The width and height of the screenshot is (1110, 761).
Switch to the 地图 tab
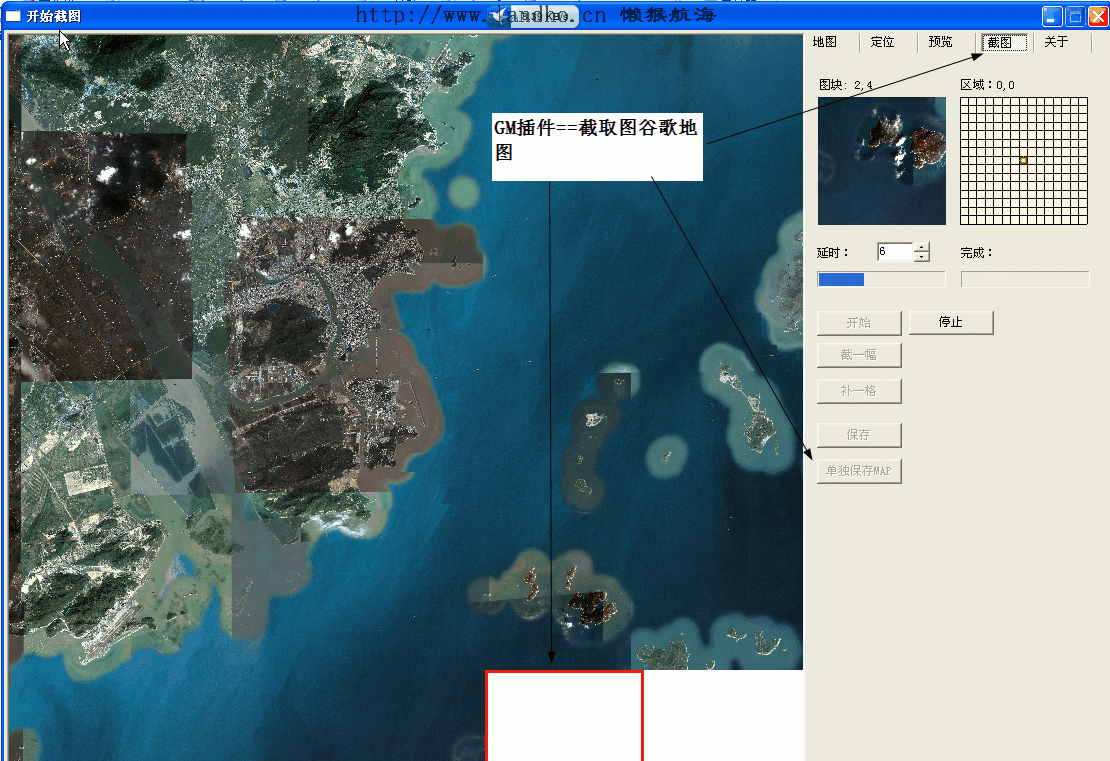(825, 42)
